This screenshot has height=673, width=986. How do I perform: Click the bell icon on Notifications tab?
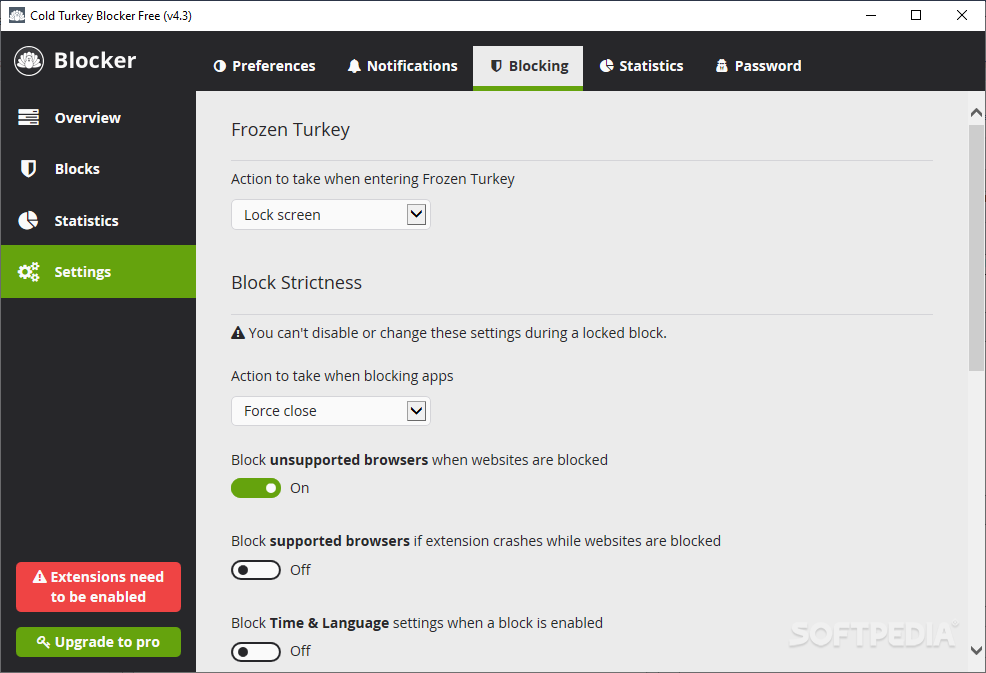coord(354,66)
